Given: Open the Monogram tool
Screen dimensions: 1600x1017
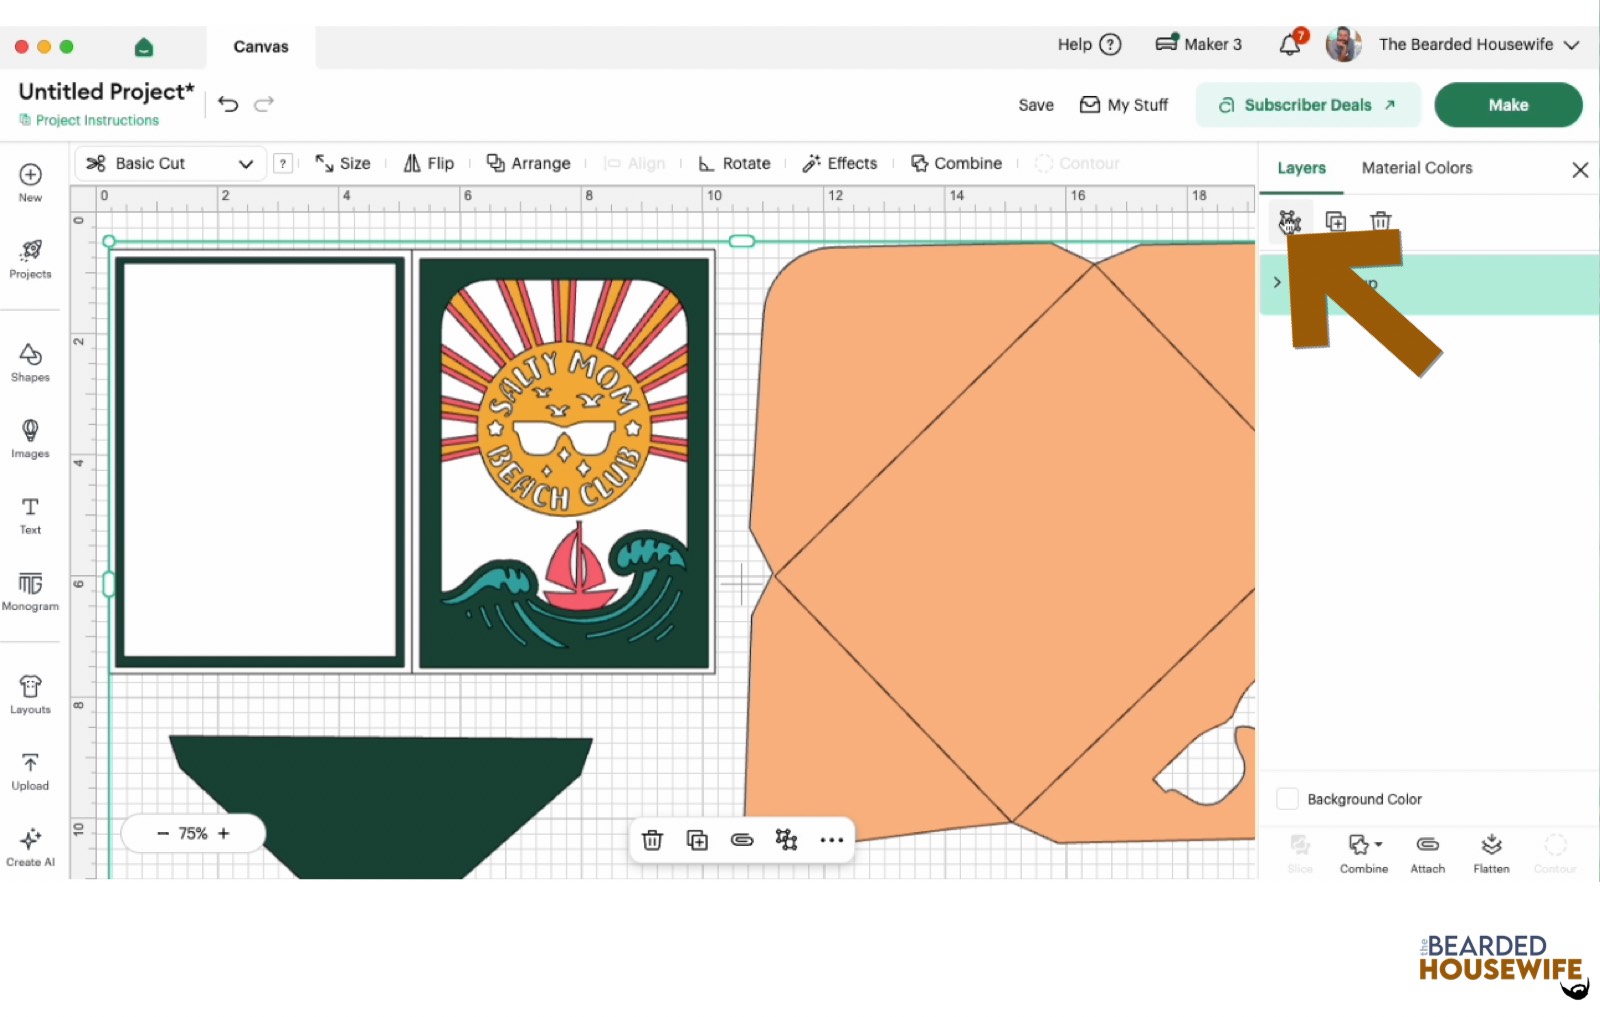Looking at the screenshot, I should tap(30, 592).
